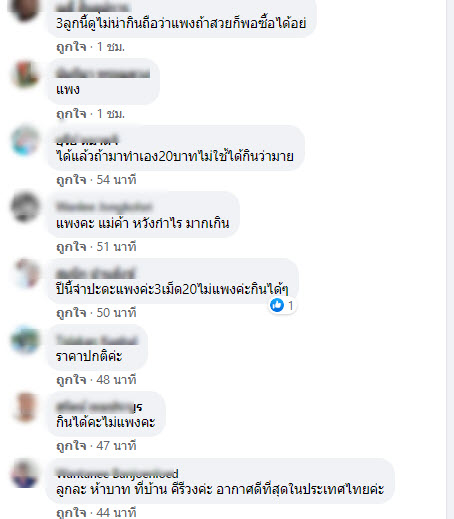Select avatar beside 'กินได้คะไม่แพงคะ' comment

(x=25, y=407)
